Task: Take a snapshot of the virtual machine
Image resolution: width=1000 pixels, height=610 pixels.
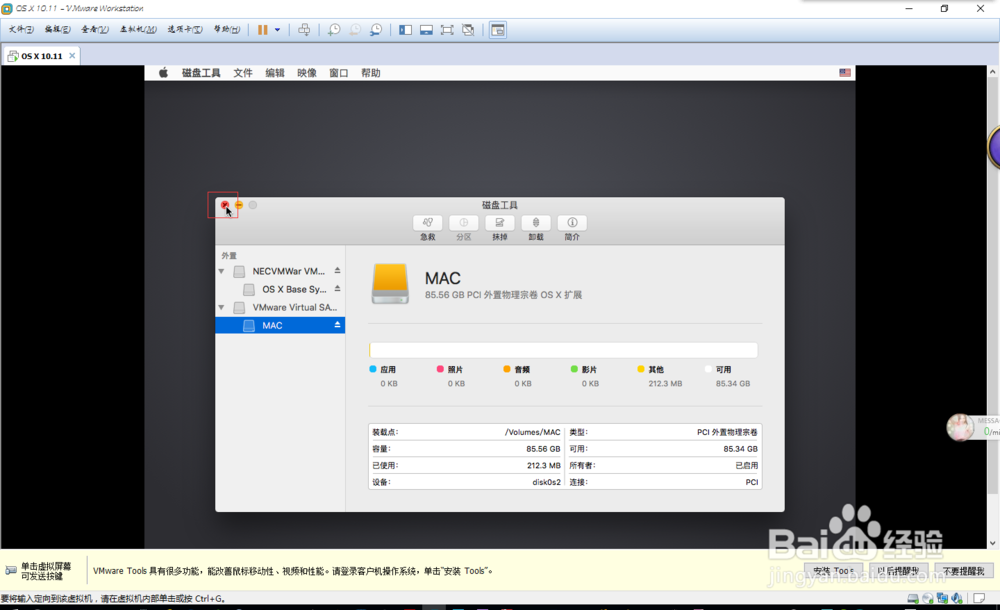Action: tap(334, 30)
